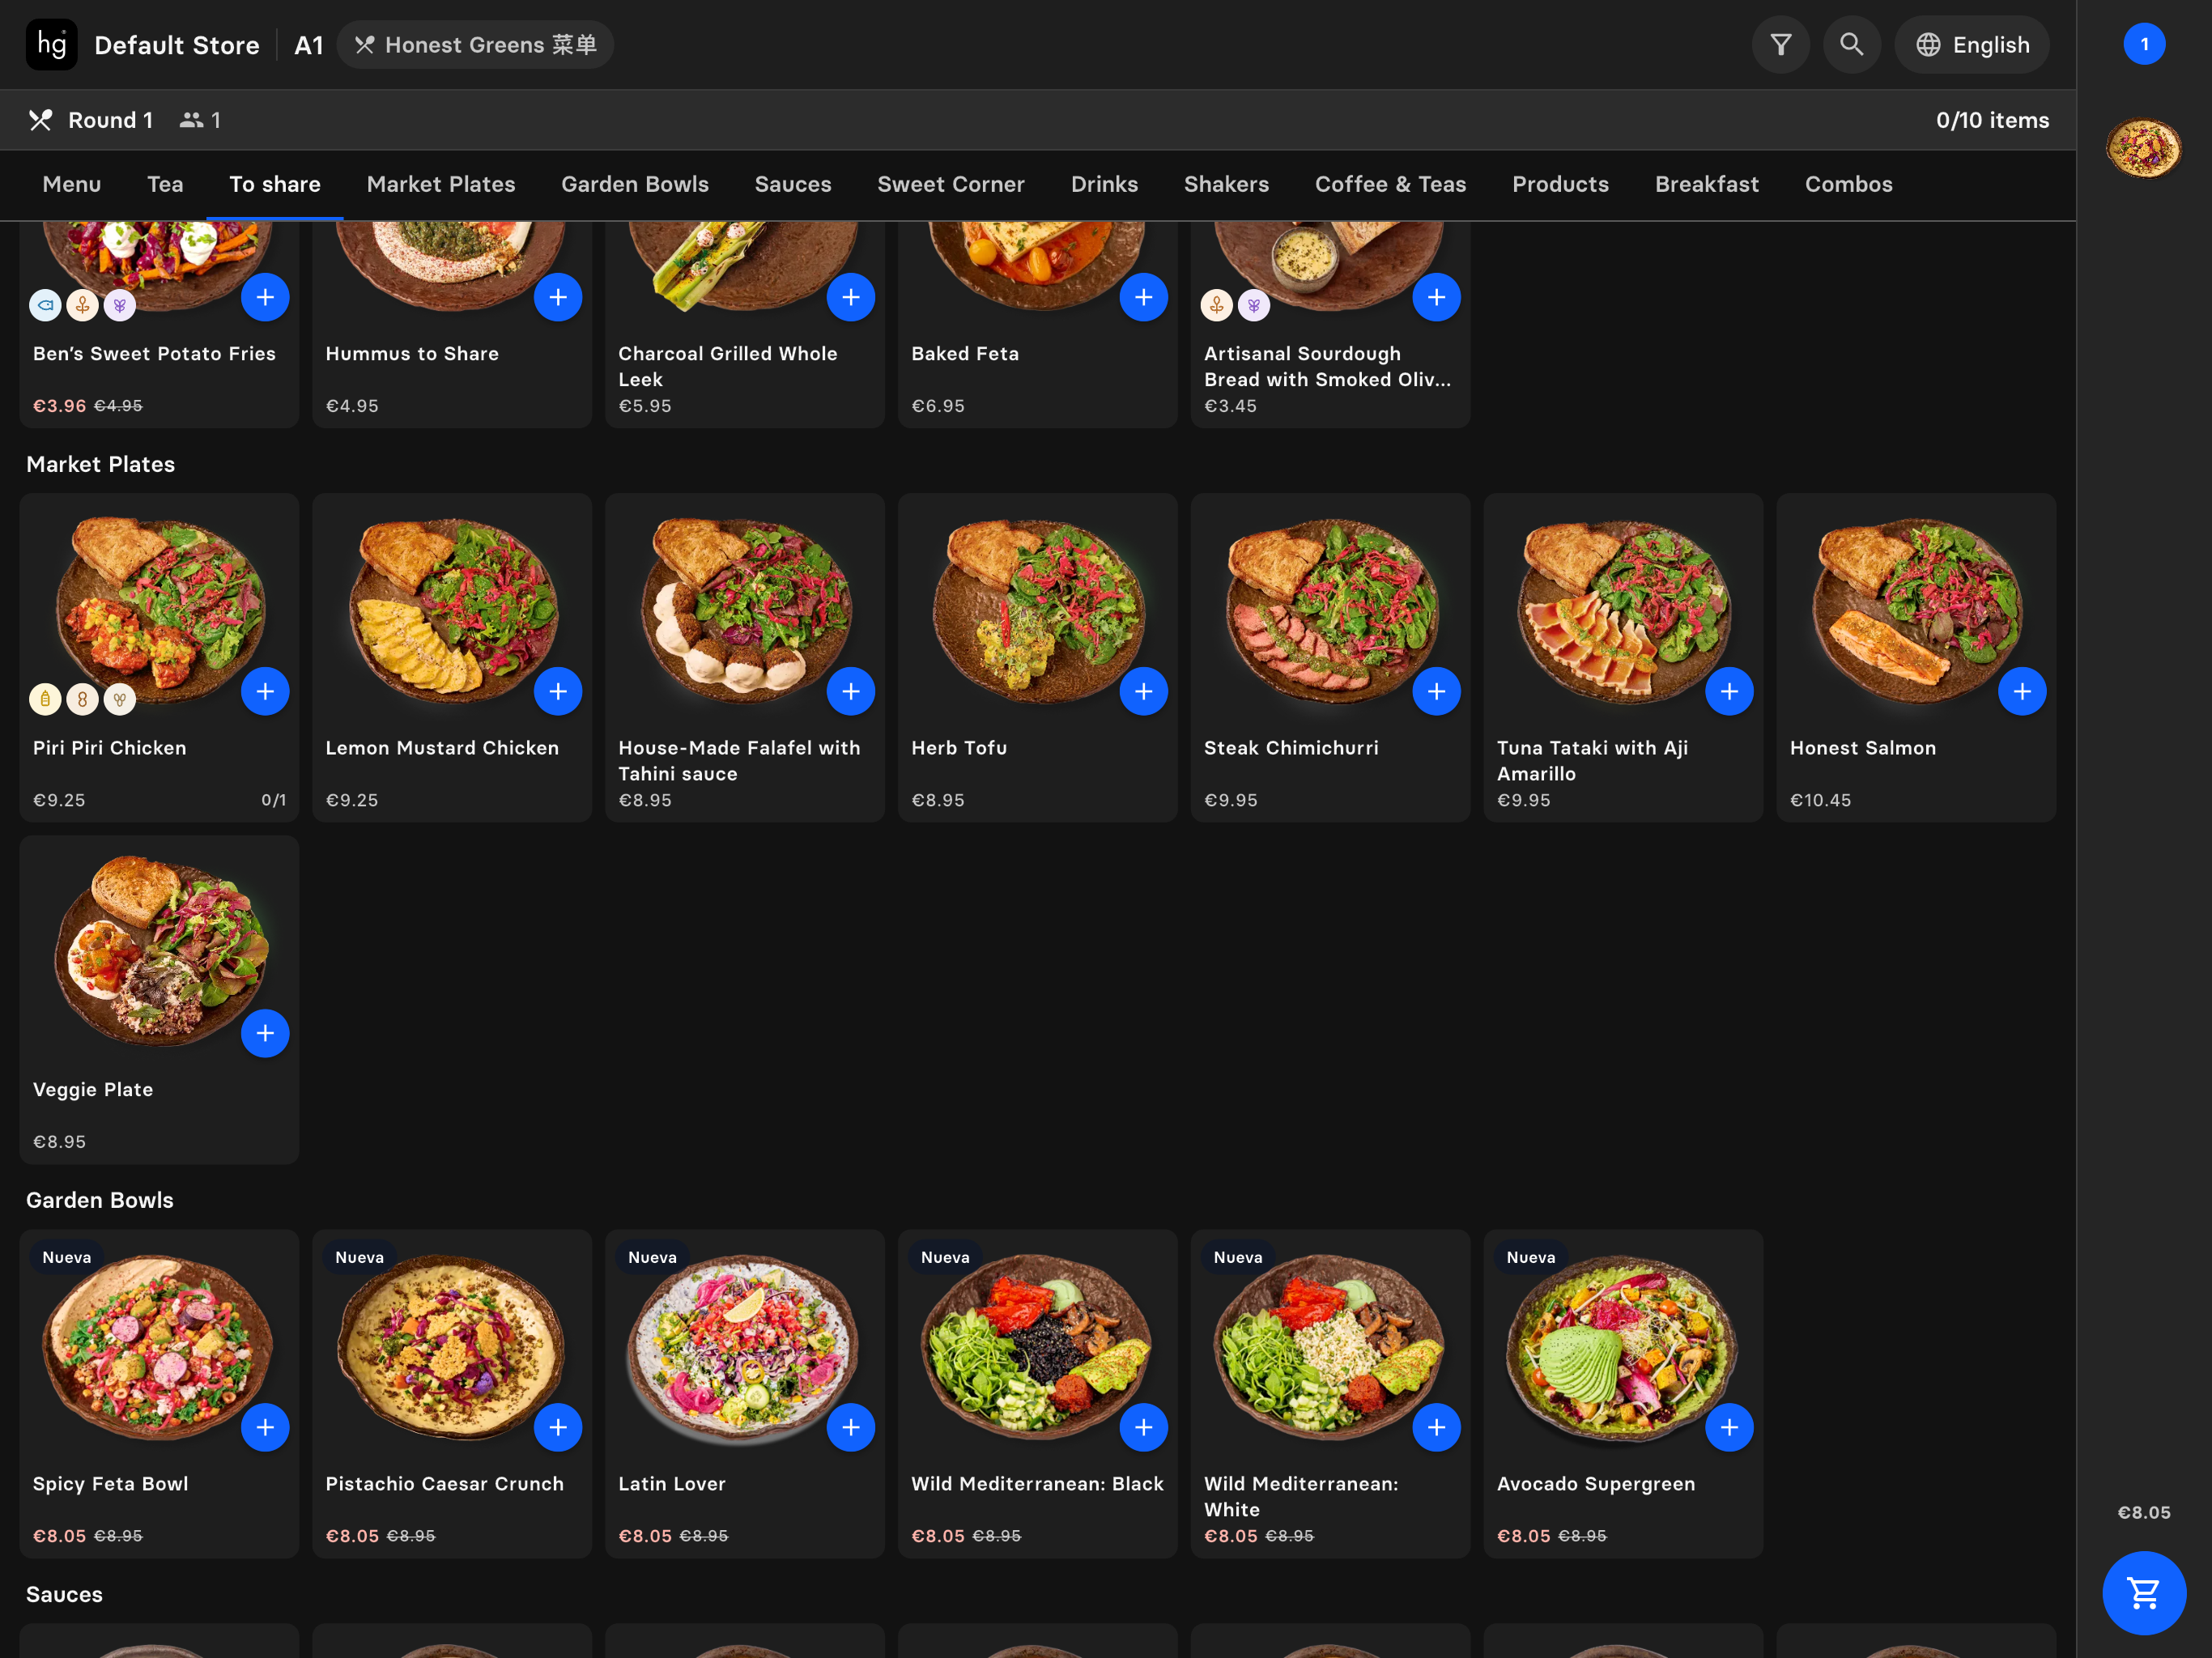Open the Veggie Plate image
Image resolution: width=2212 pixels, height=1658 pixels.
[x=162, y=950]
